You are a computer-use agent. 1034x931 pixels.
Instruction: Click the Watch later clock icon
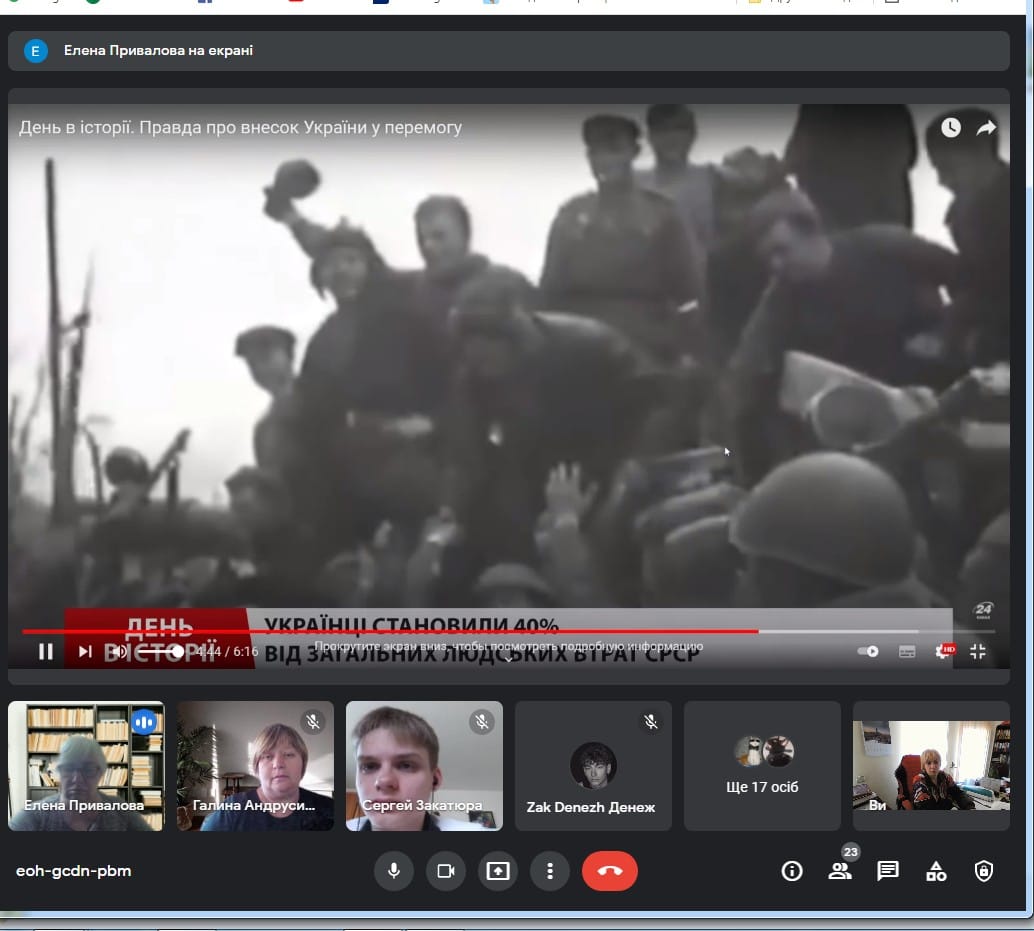[950, 127]
